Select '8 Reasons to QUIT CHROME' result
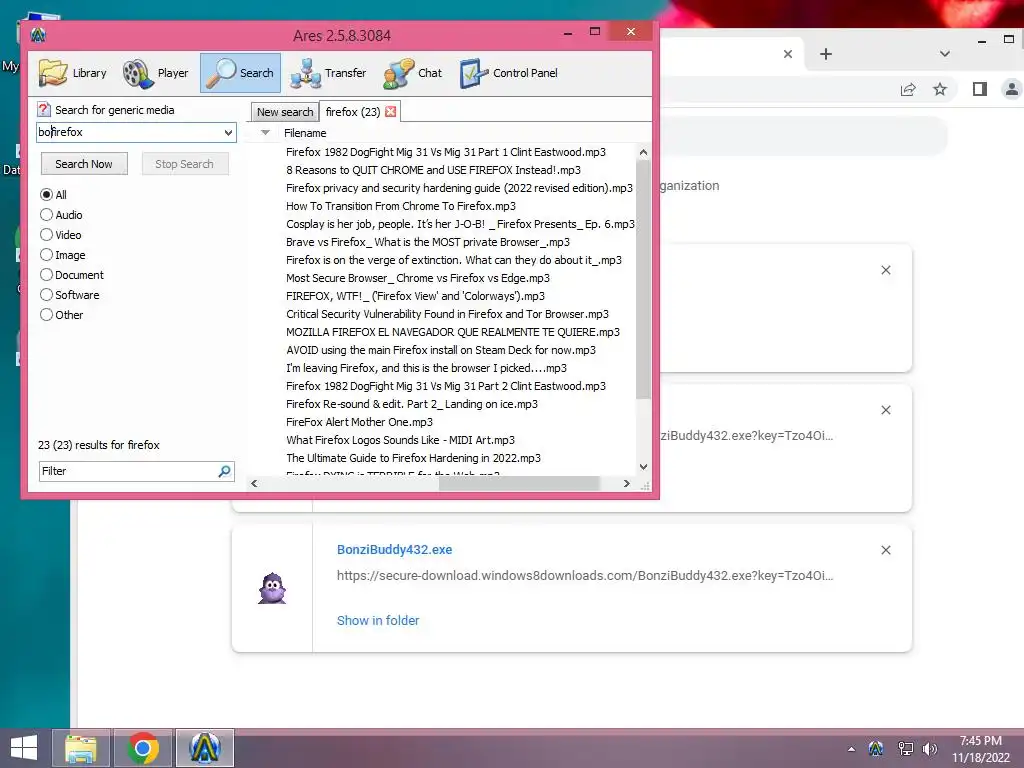Viewport: 1024px width, 768px height. coord(433,170)
